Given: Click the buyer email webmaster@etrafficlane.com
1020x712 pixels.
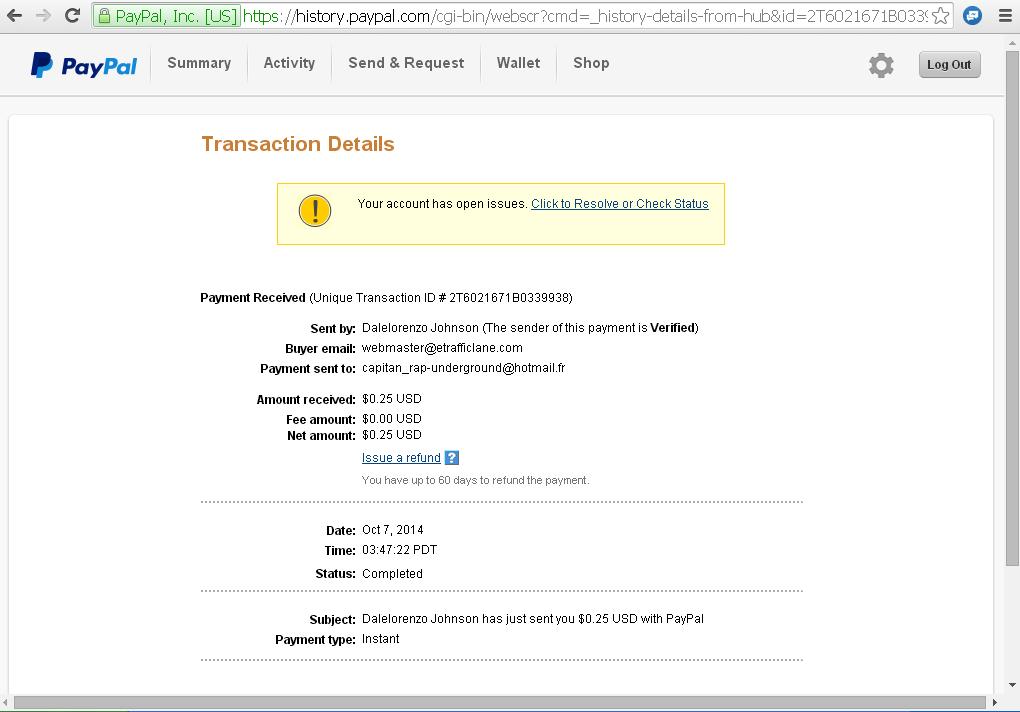Looking at the screenshot, I should coord(442,348).
